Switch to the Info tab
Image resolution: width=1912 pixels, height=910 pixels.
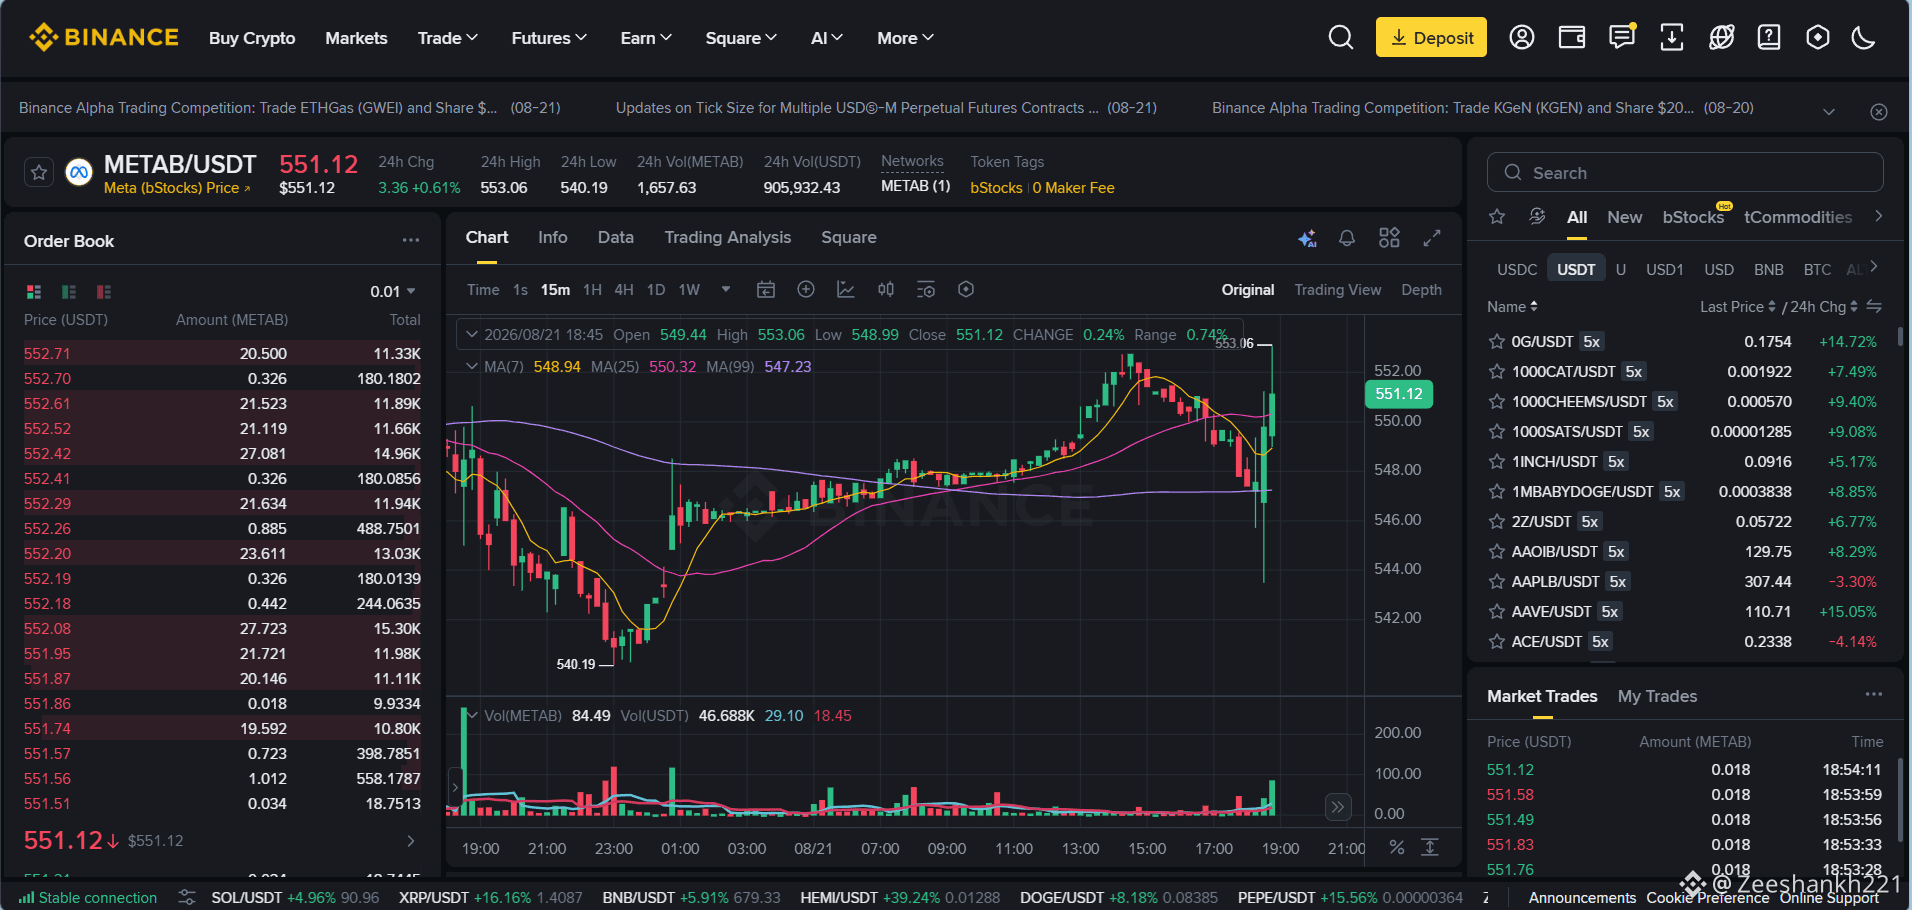552,237
